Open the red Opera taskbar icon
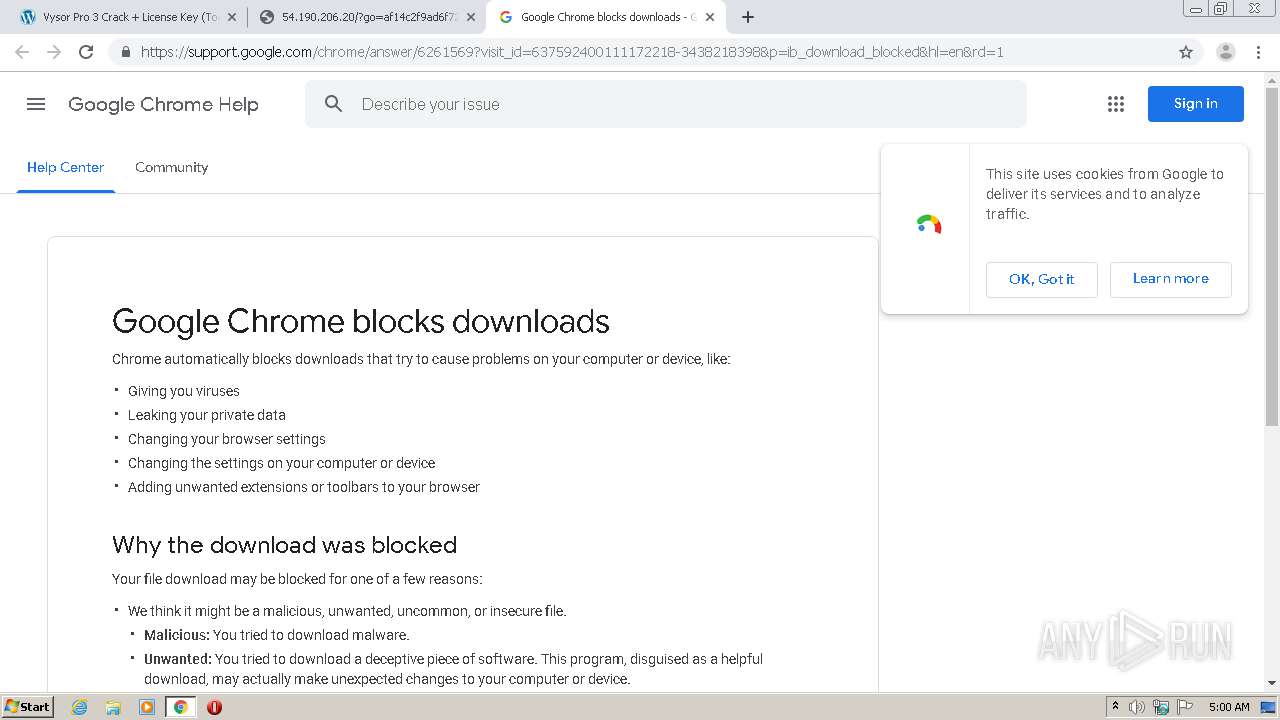Viewport: 1280px width, 720px height. coord(214,707)
